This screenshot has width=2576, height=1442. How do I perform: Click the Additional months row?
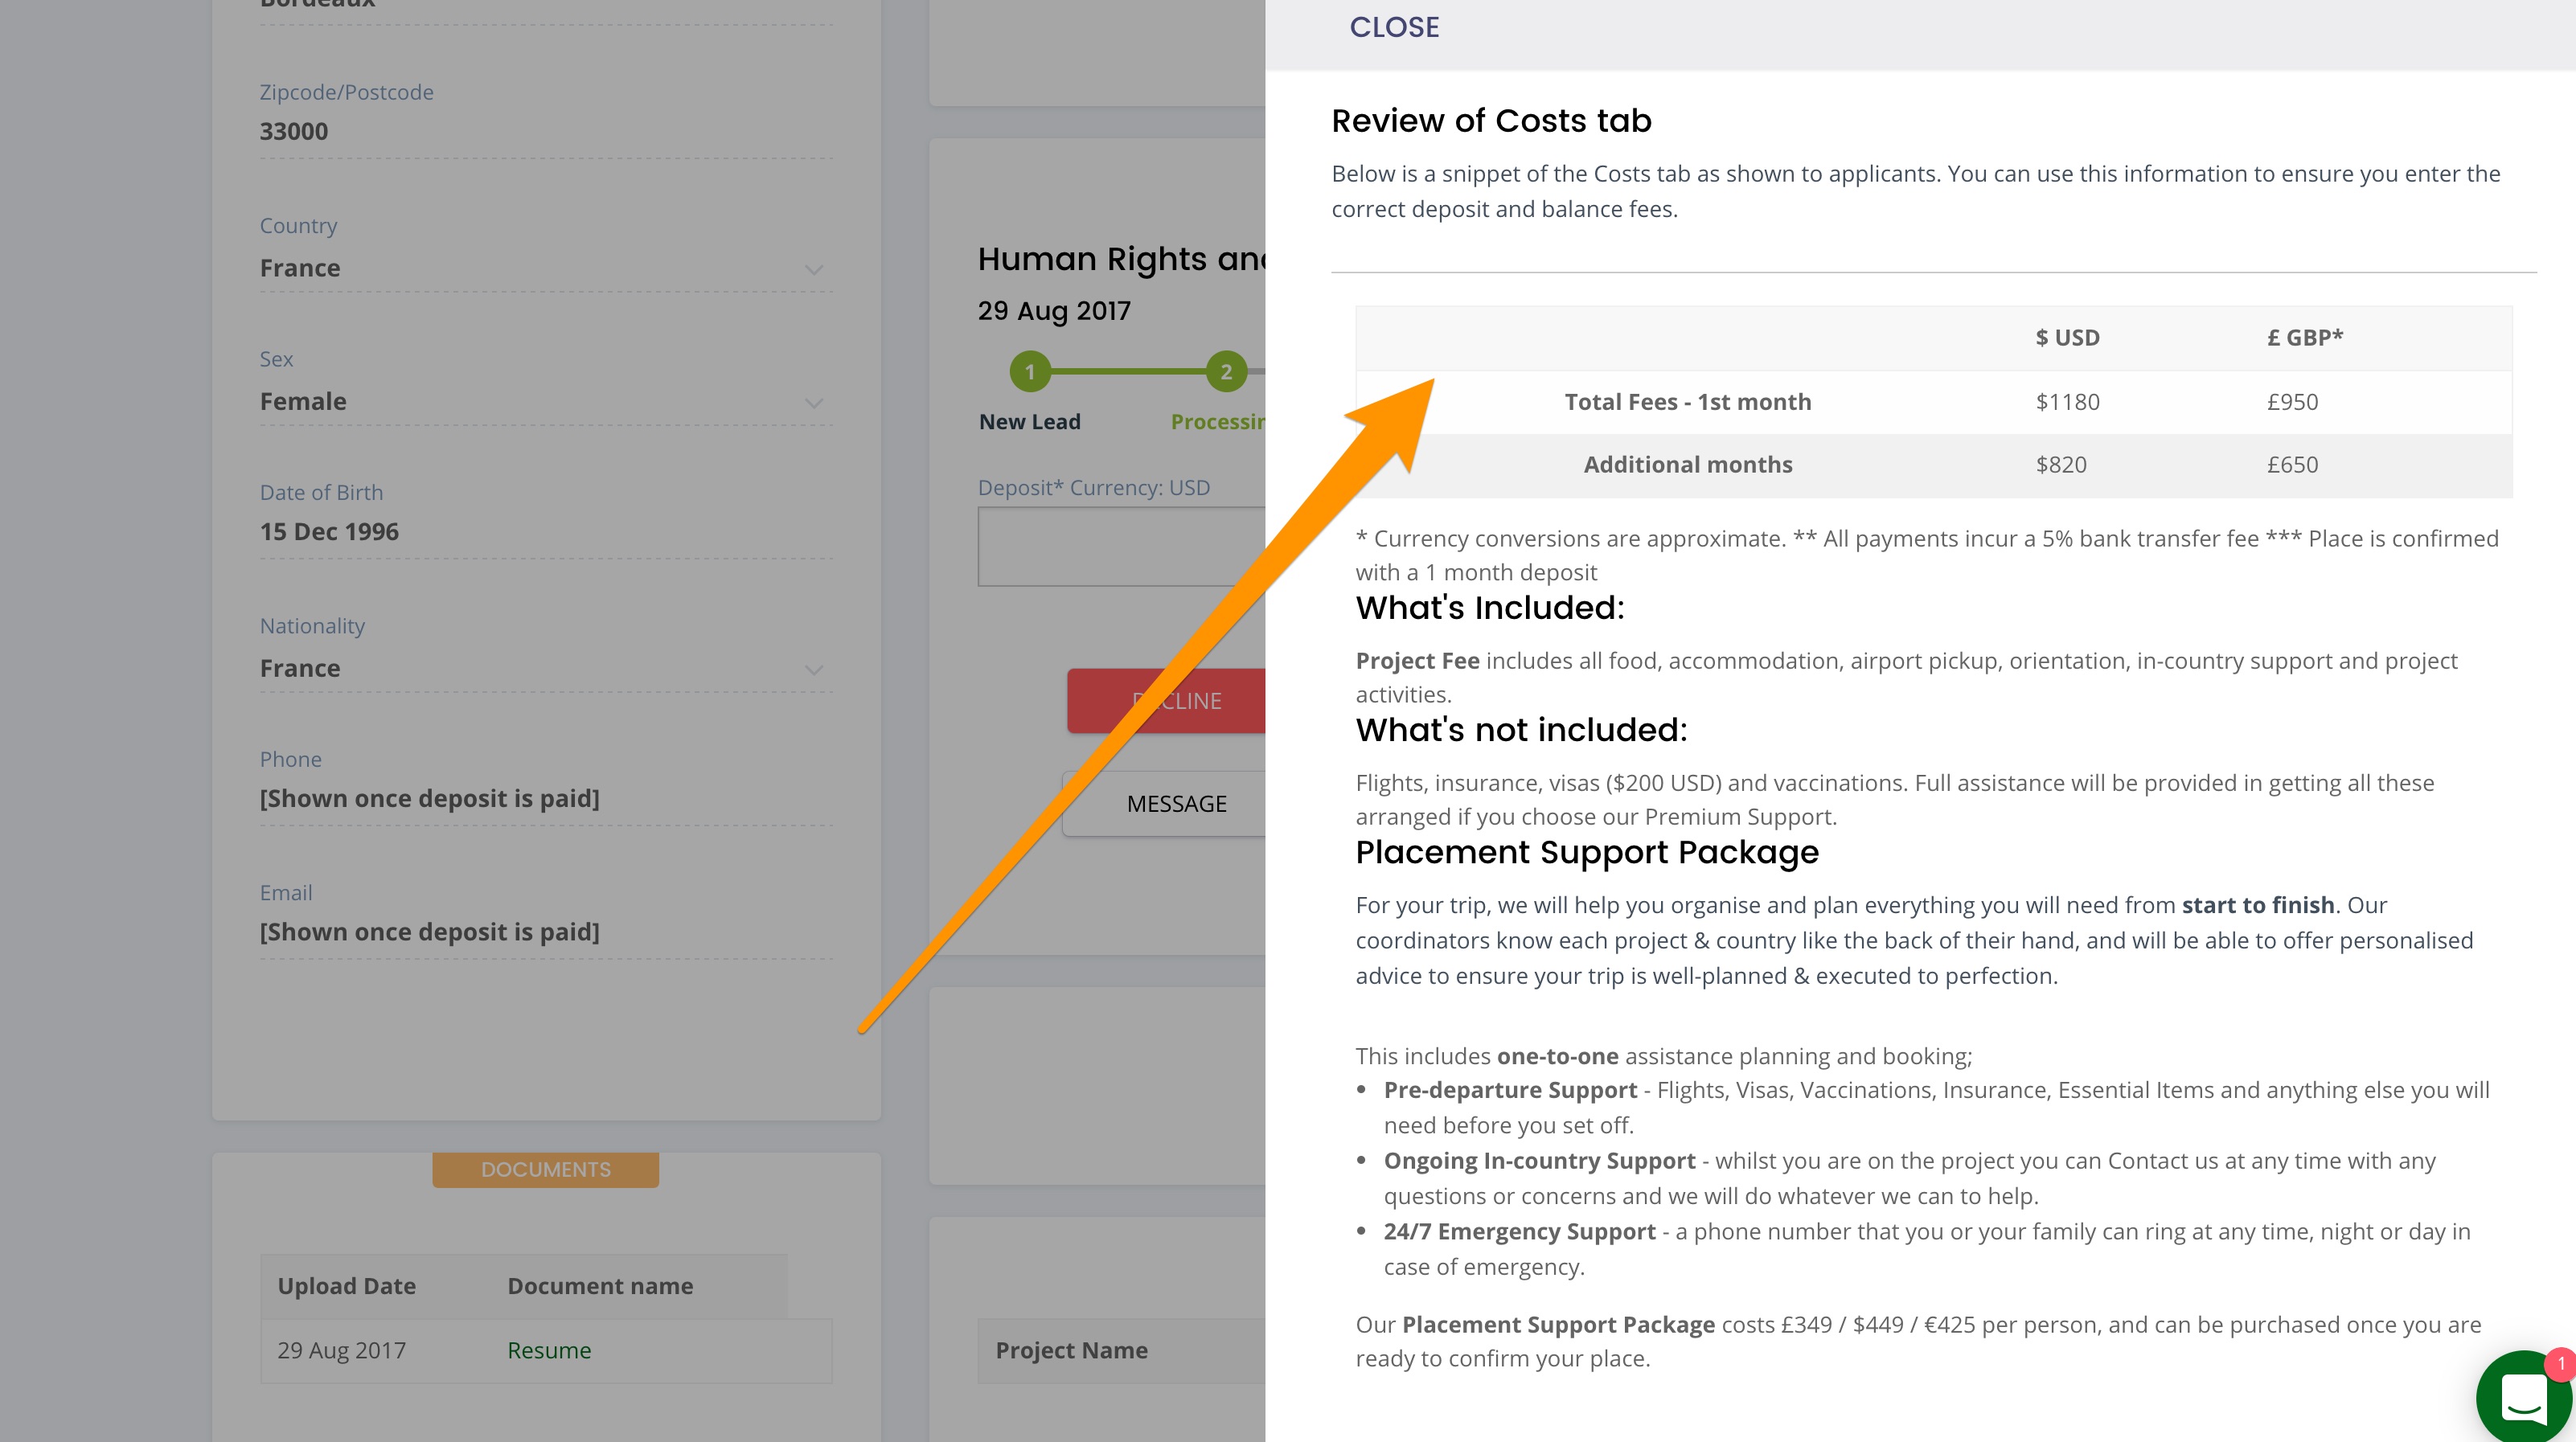pos(1687,465)
